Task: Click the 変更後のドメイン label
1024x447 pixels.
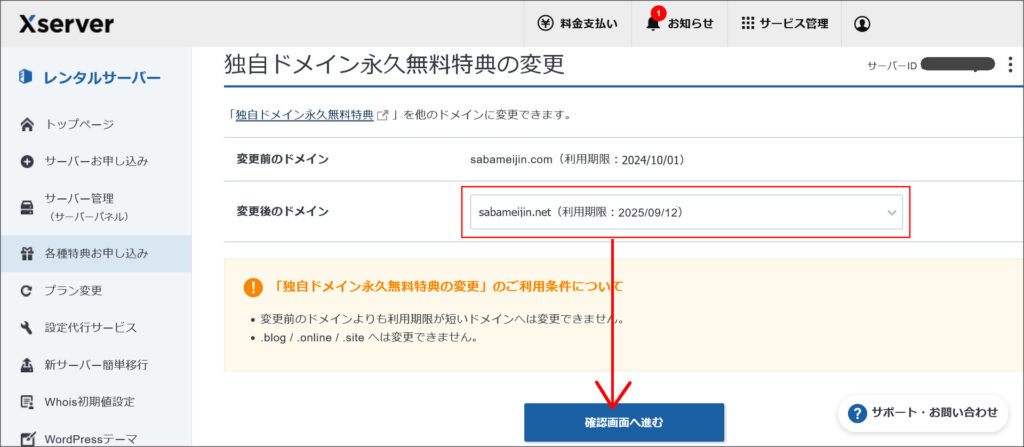Action: 282,211
